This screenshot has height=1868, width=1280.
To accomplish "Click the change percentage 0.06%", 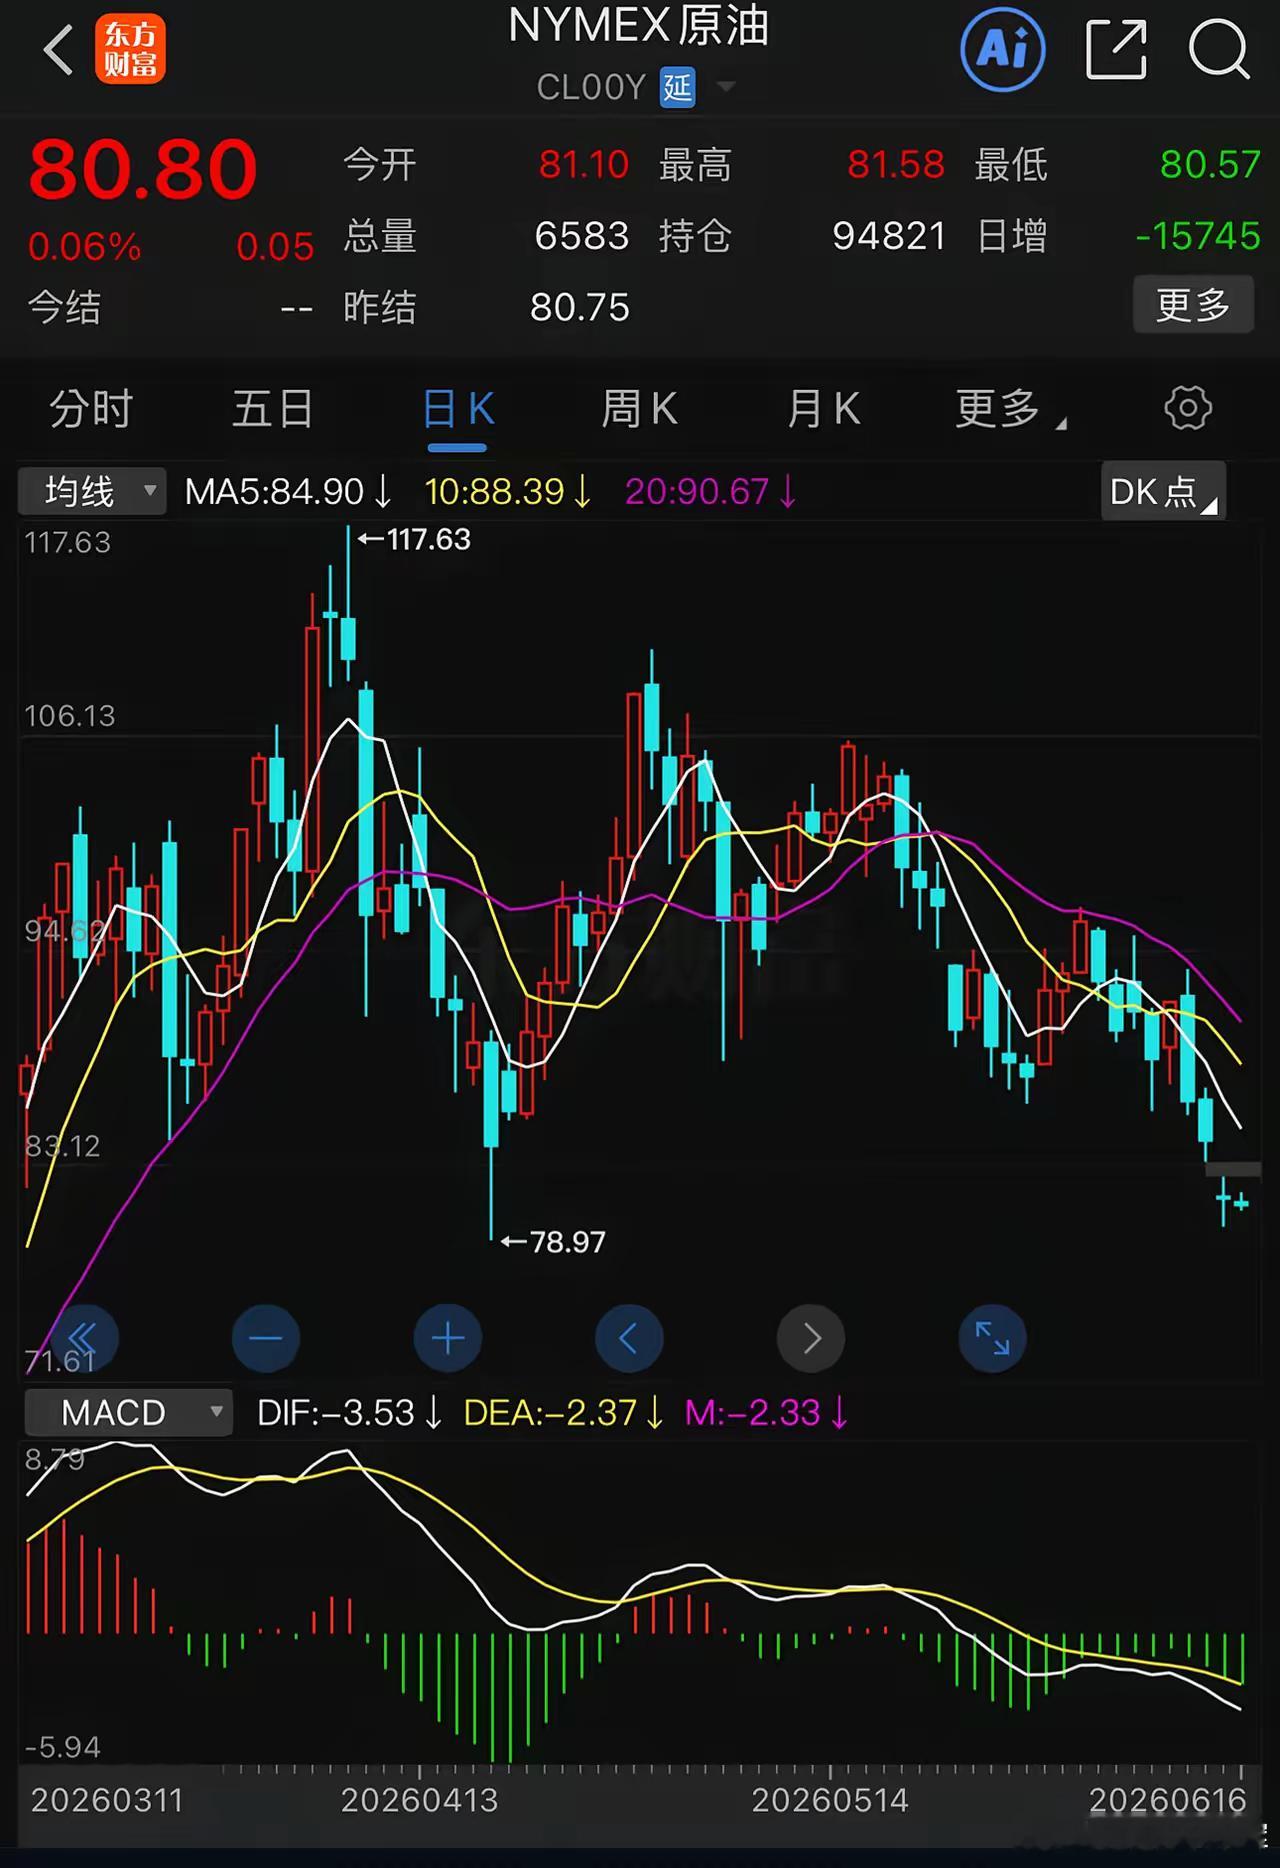I will 85,246.
